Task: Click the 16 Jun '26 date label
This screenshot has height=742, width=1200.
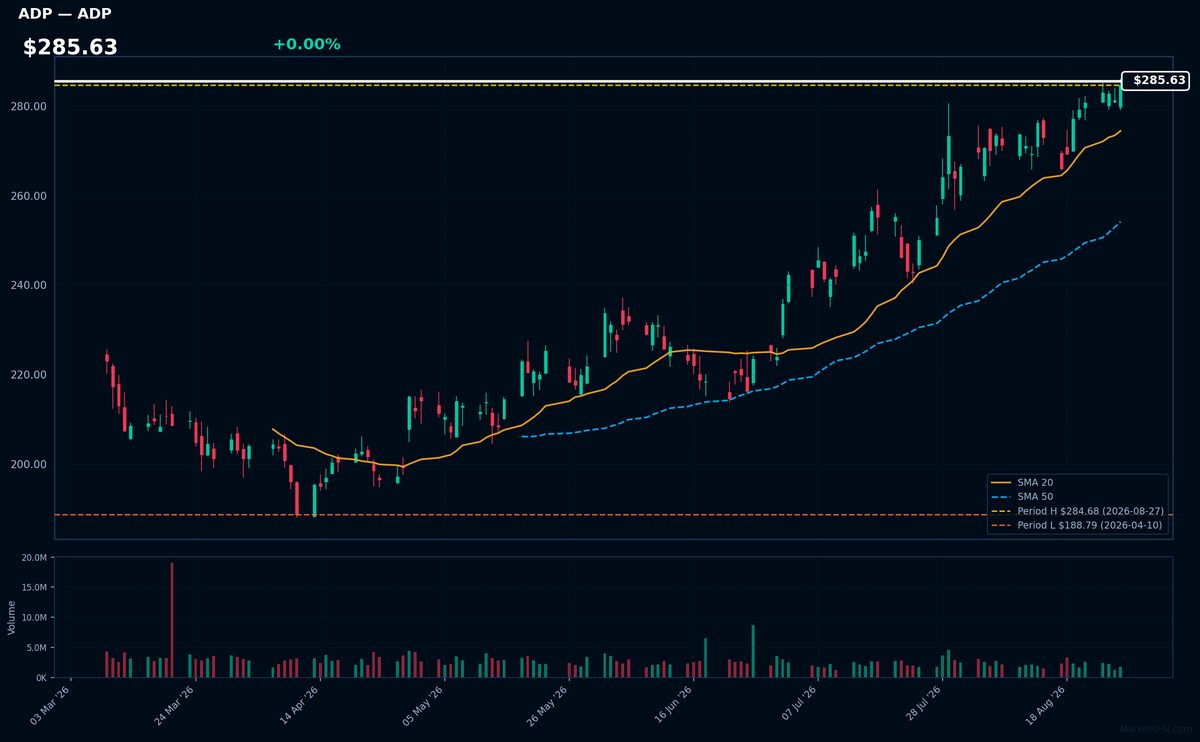Action: [x=671, y=705]
